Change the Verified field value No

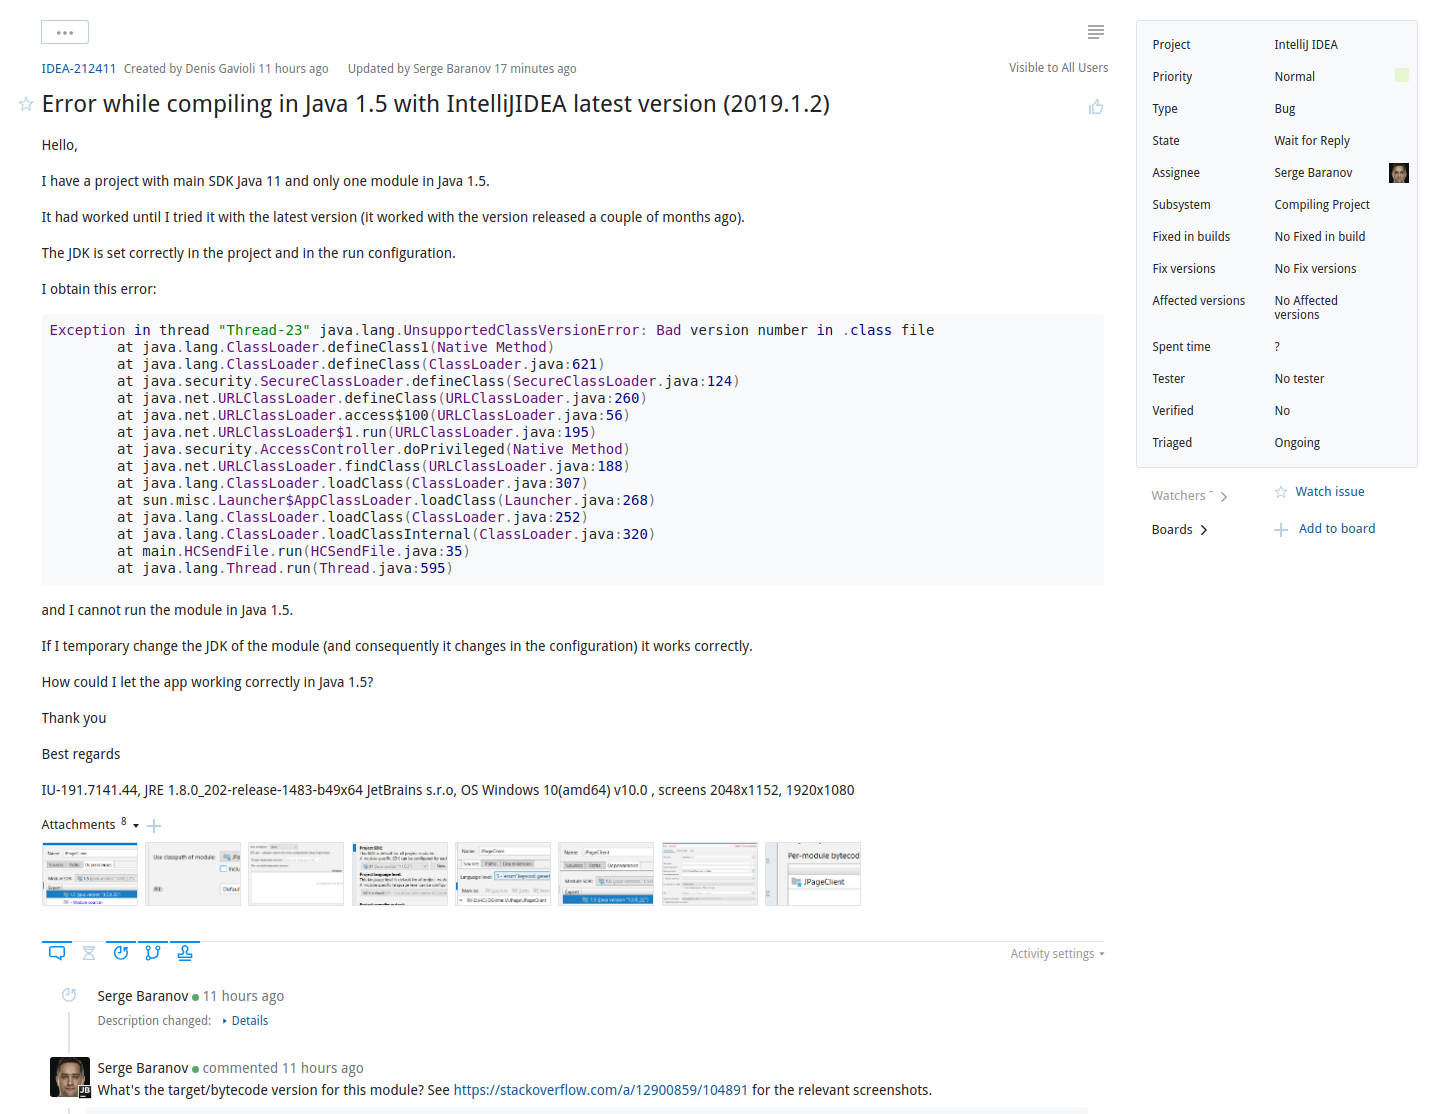pos(1282,411)
